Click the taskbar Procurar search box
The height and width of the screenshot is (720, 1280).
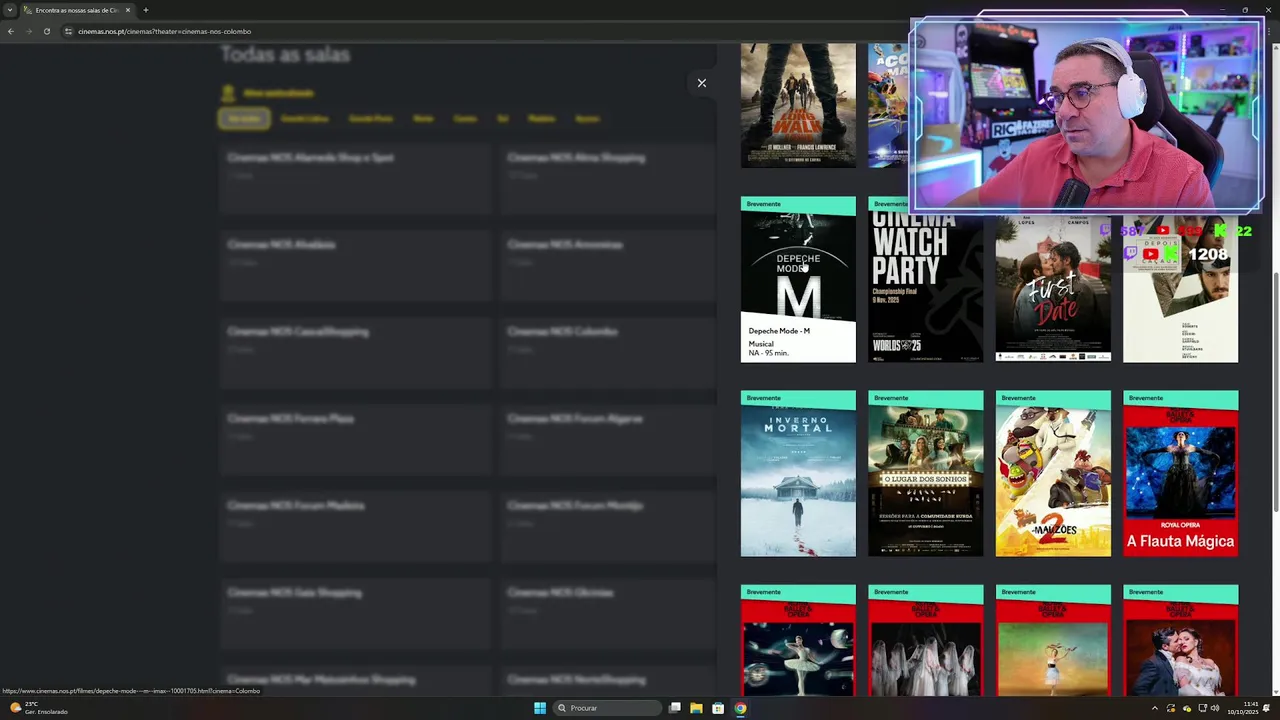608,708
